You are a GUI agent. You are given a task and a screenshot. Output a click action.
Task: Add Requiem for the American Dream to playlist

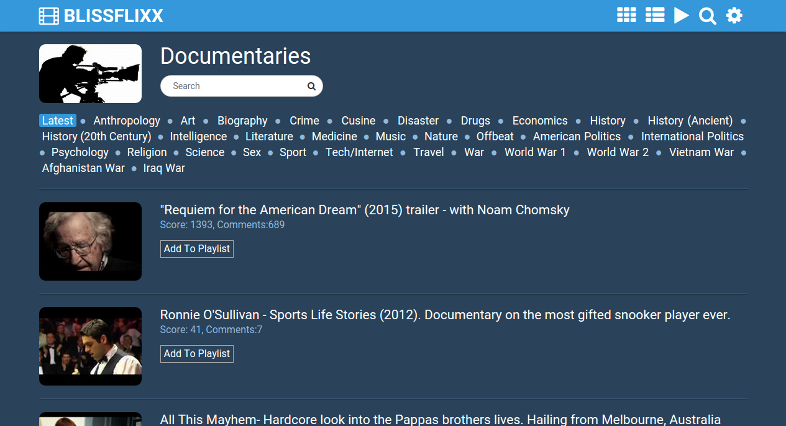click(197, 249)
